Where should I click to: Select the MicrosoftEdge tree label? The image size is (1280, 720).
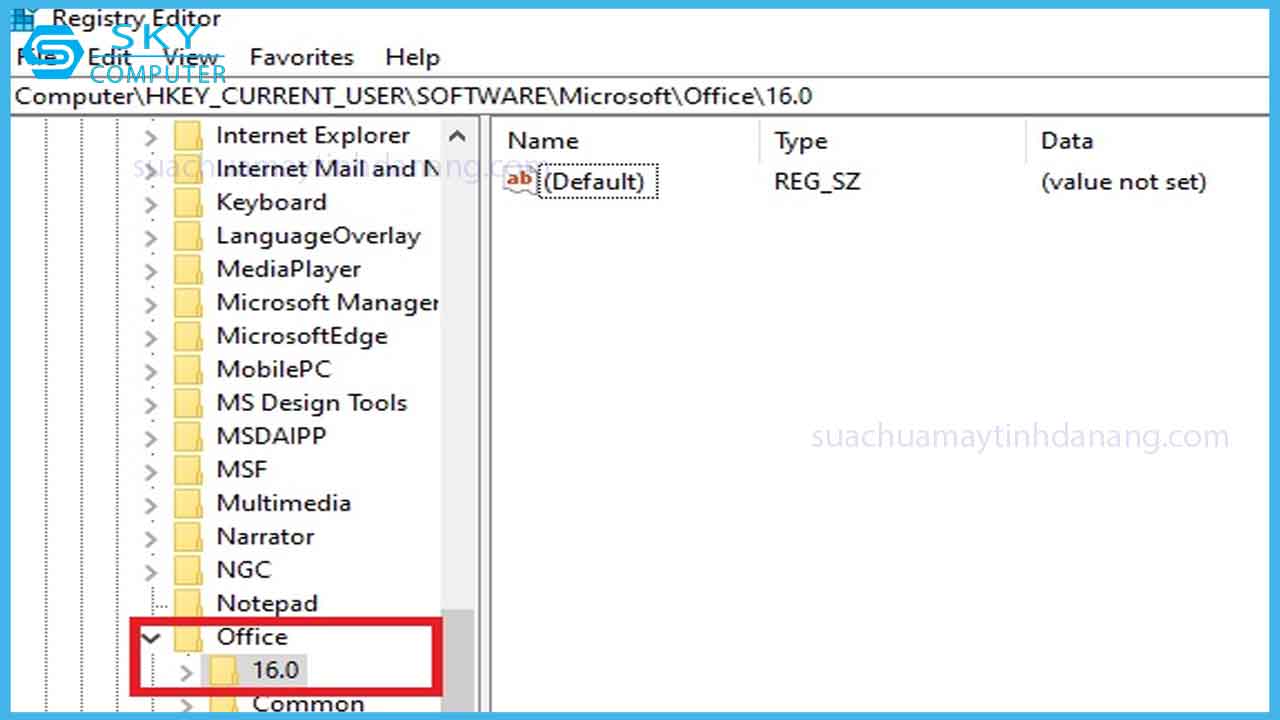click(x=302, y=337)
